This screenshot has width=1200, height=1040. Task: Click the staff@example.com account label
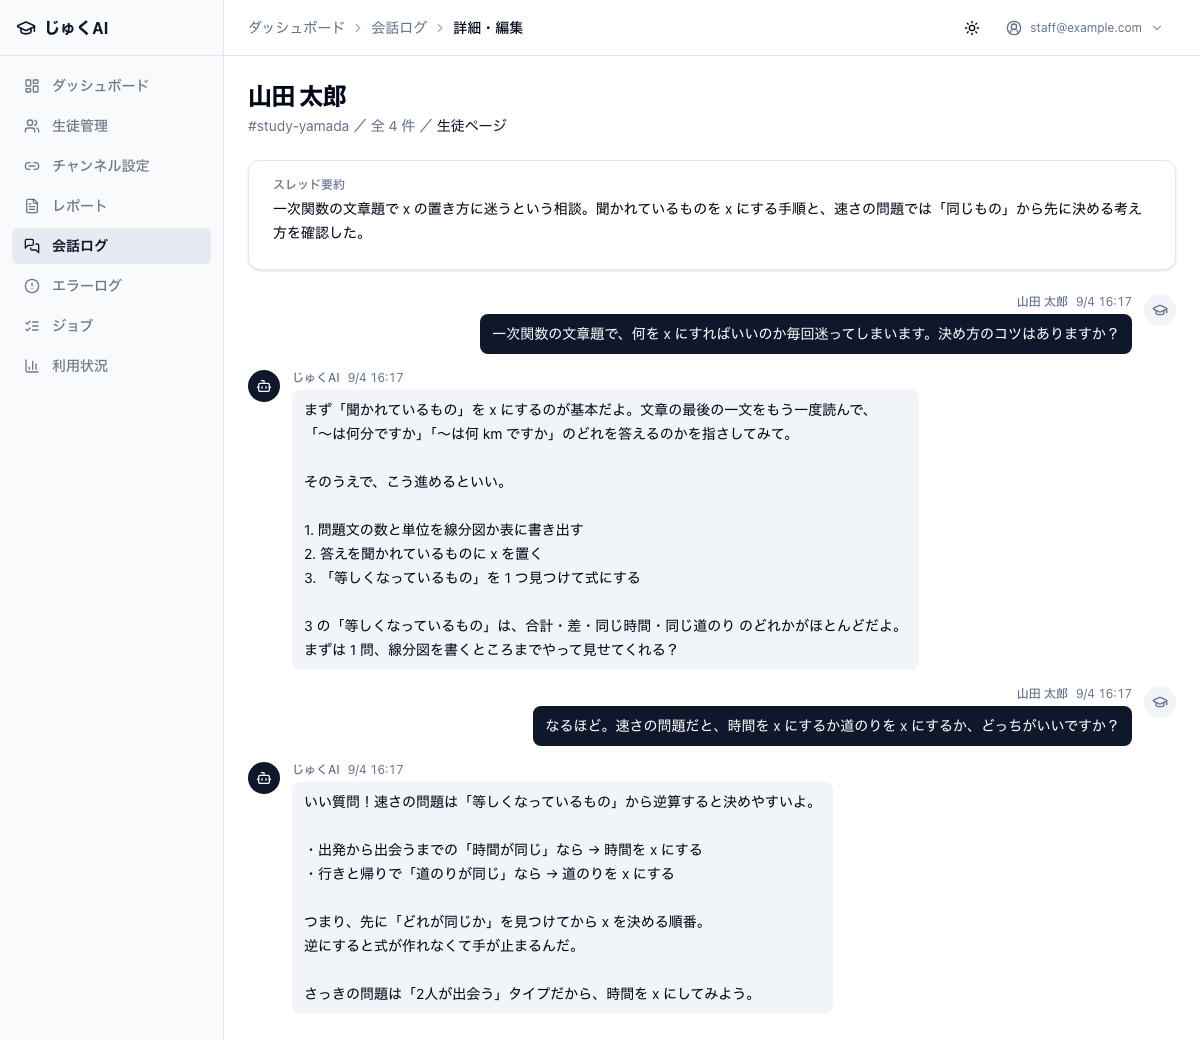1086,28
